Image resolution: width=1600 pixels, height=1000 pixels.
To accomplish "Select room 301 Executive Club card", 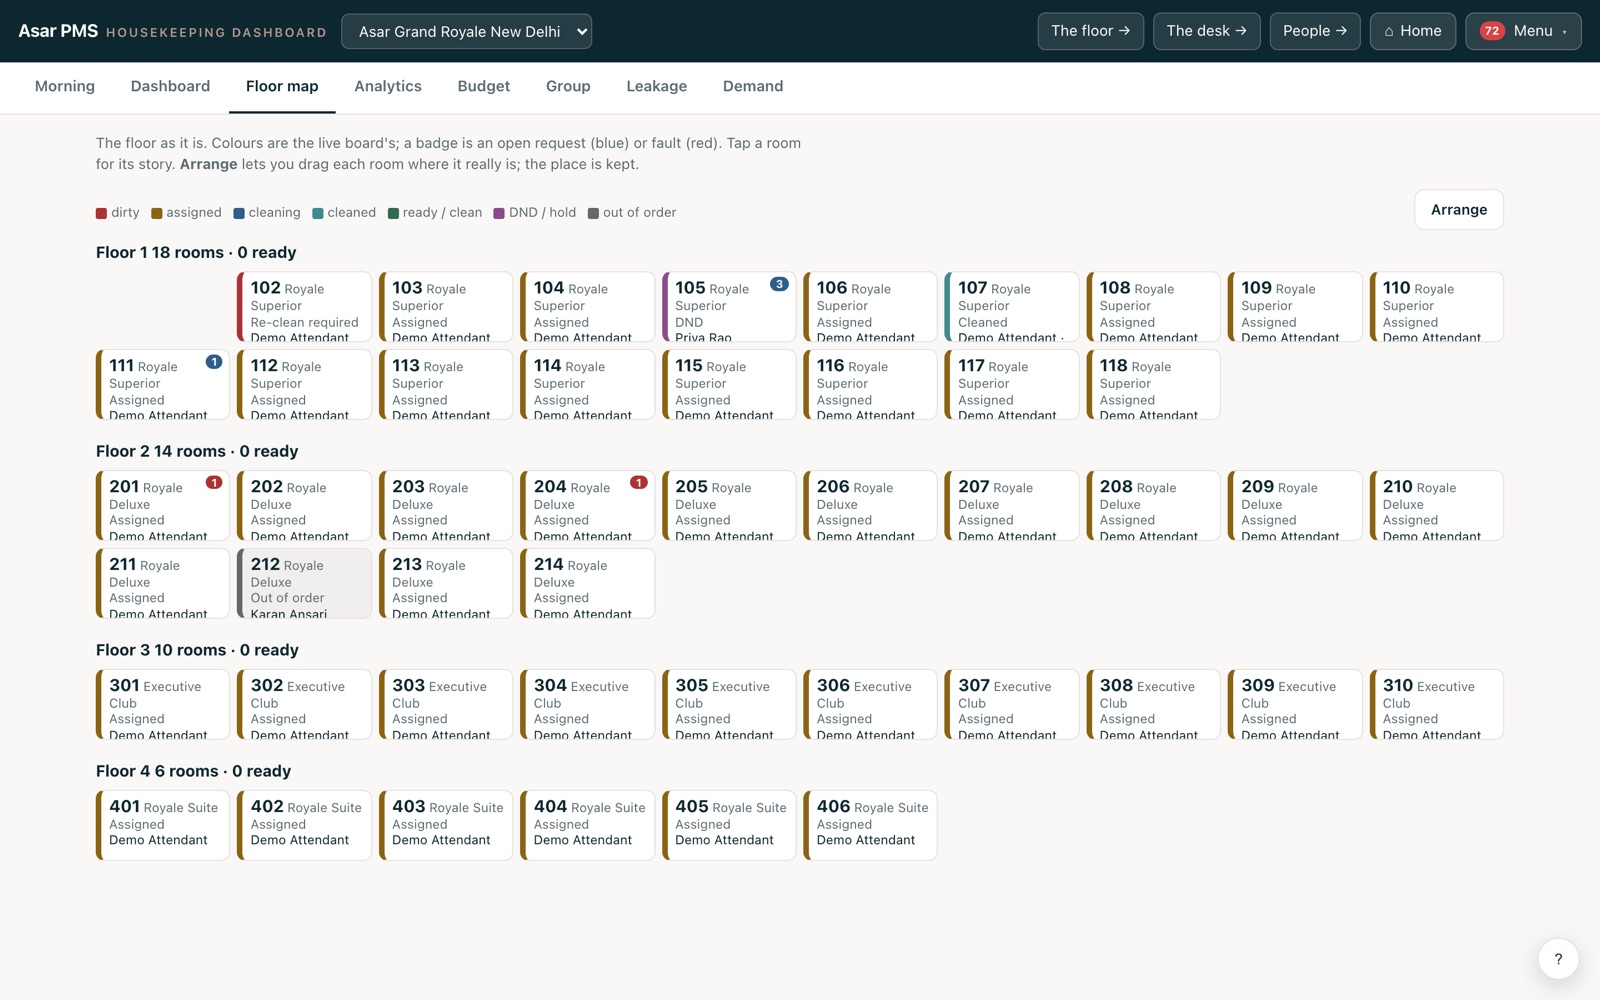I will (x=163, y=705).
